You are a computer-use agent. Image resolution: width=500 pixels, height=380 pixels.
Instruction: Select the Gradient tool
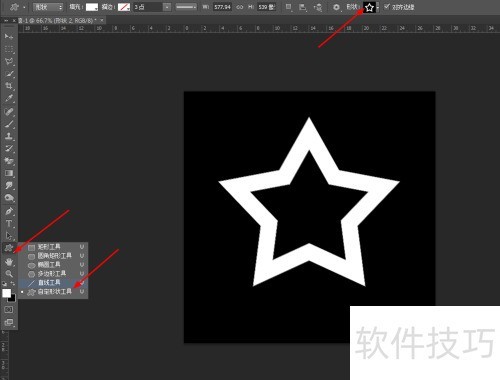click(9, 173)
